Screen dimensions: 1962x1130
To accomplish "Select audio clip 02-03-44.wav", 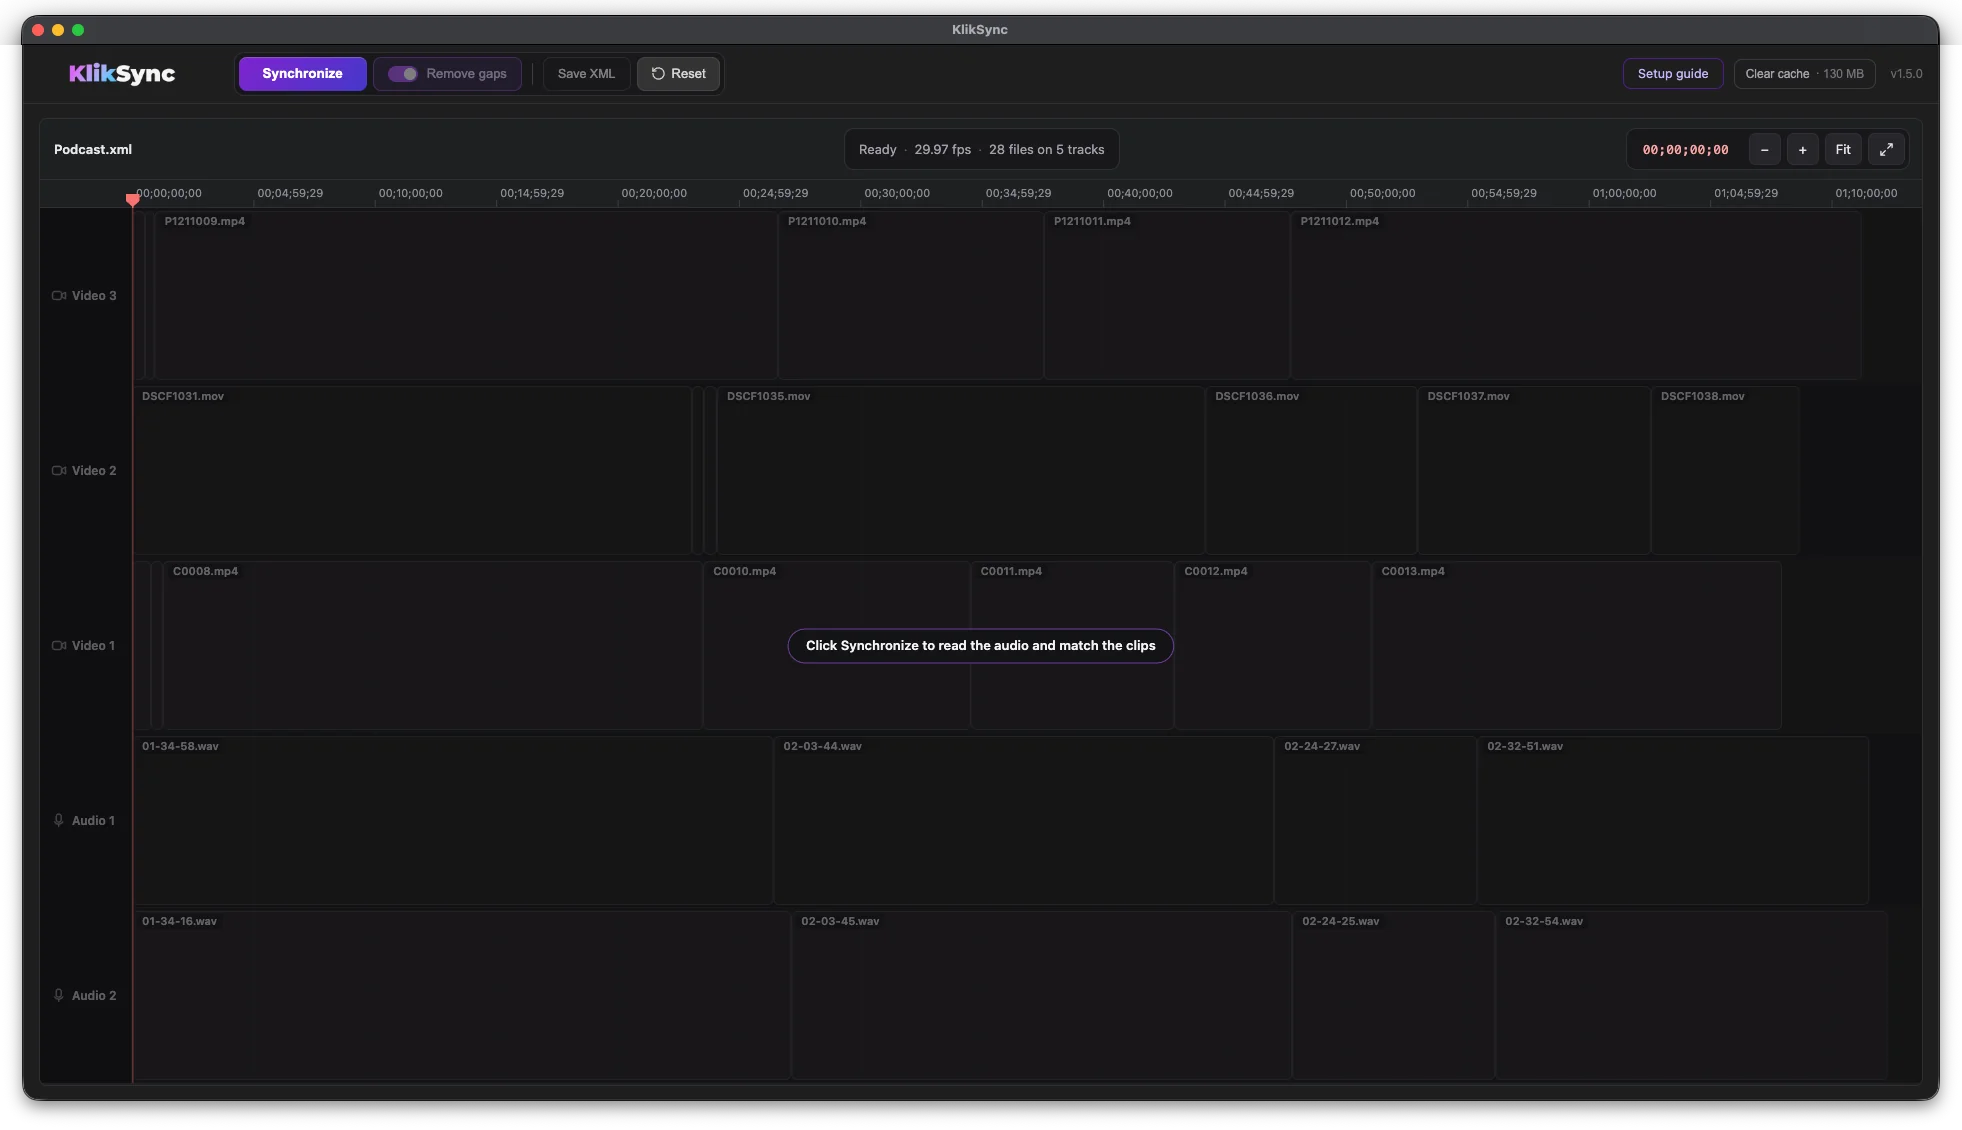I will [1023, 821].
